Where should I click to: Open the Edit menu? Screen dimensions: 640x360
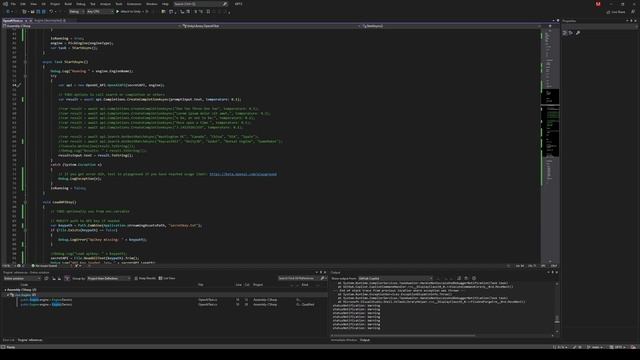[x=23, y=4]
